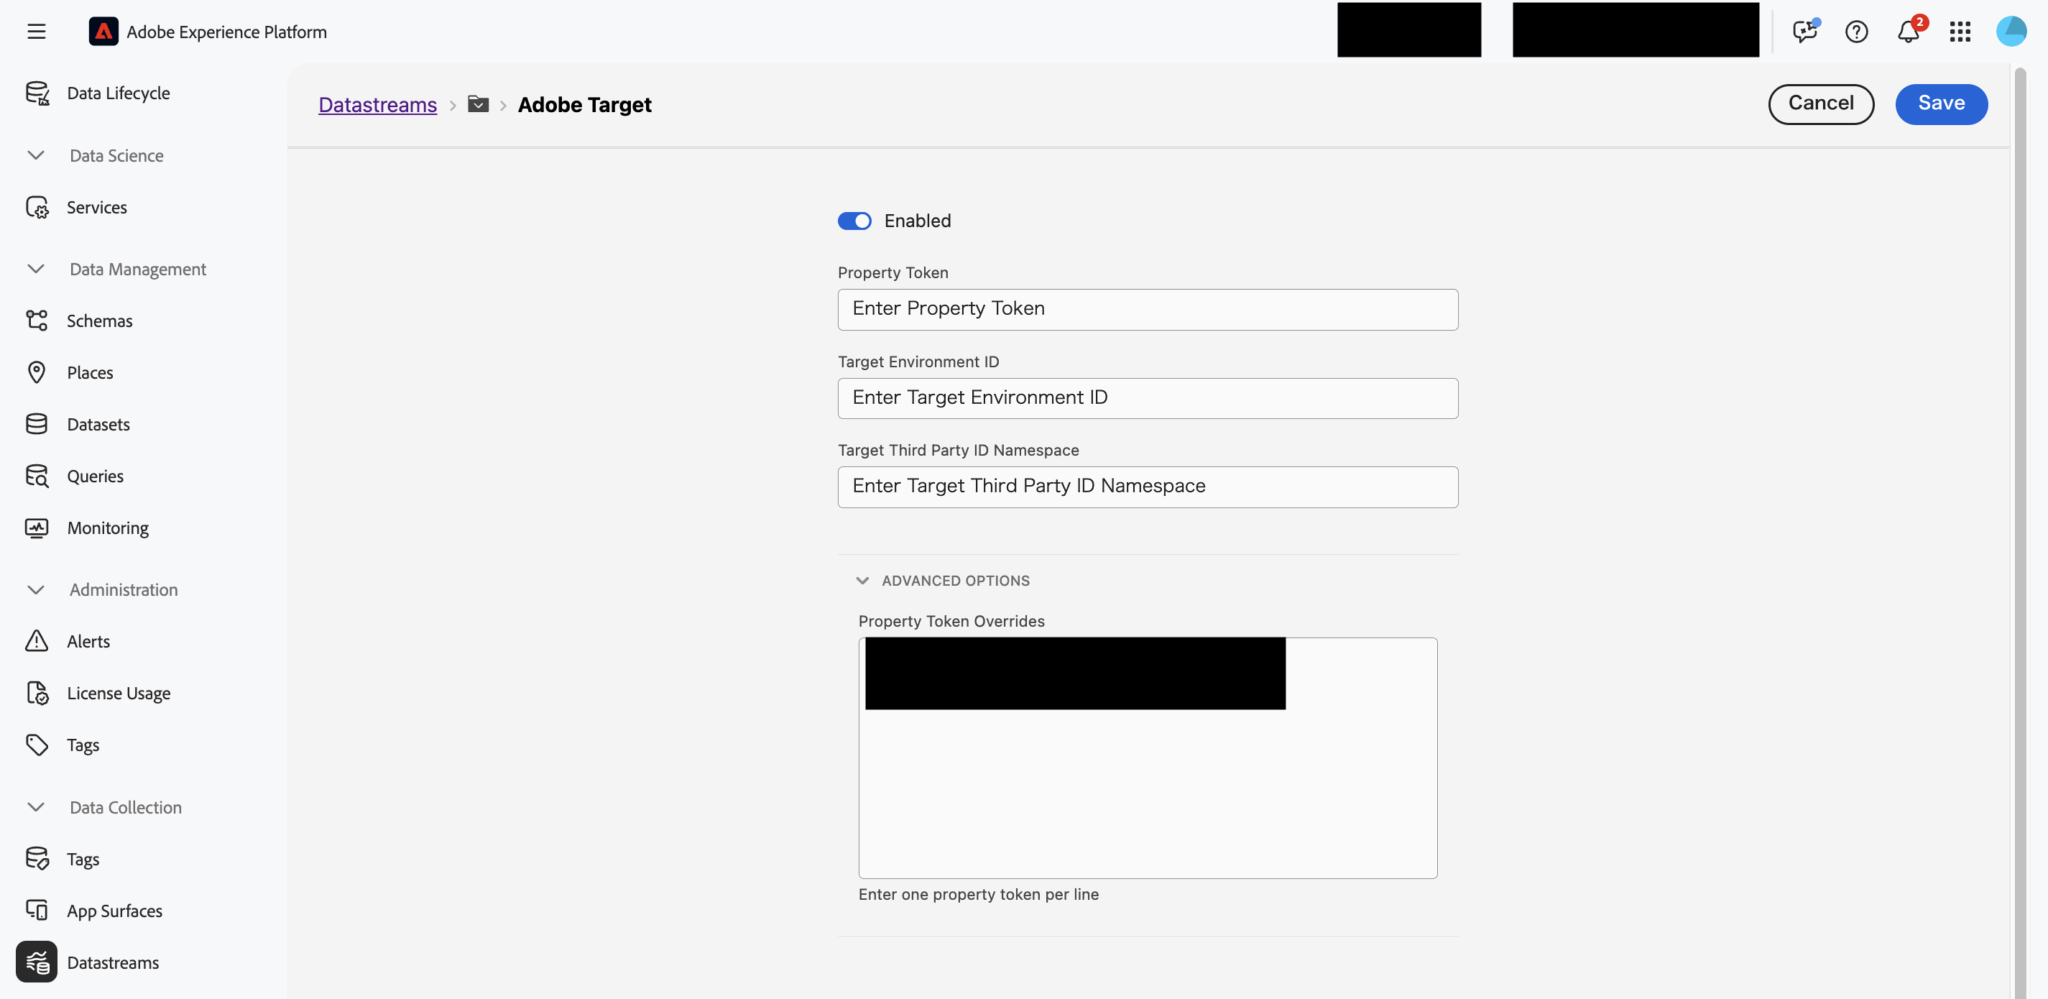
Task: Open notifications bell icon
Action: tap(1909, 31)
